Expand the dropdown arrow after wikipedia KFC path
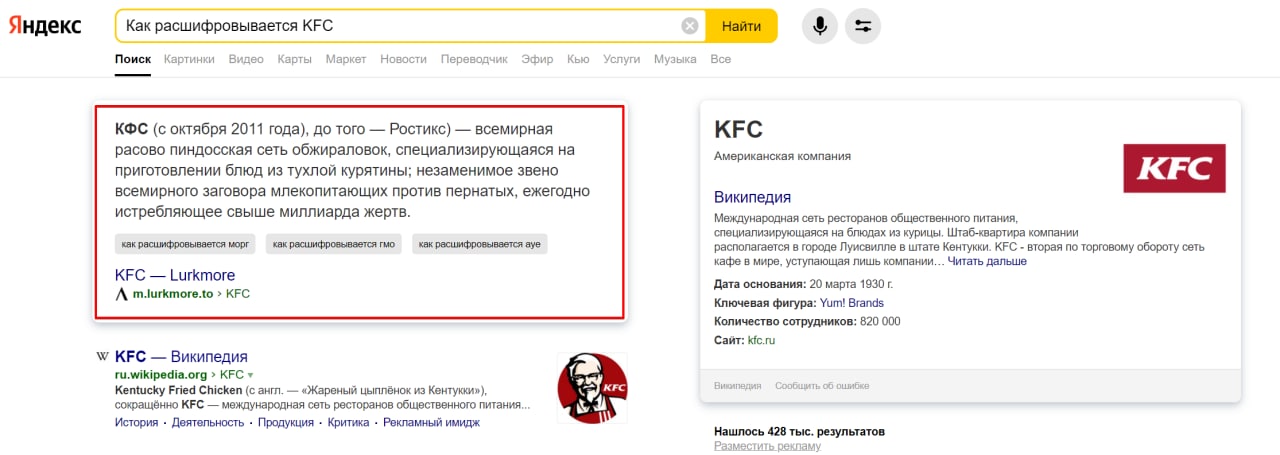Image resolution: width=1280 pixels, height=455 pixels. pos(250,375)
